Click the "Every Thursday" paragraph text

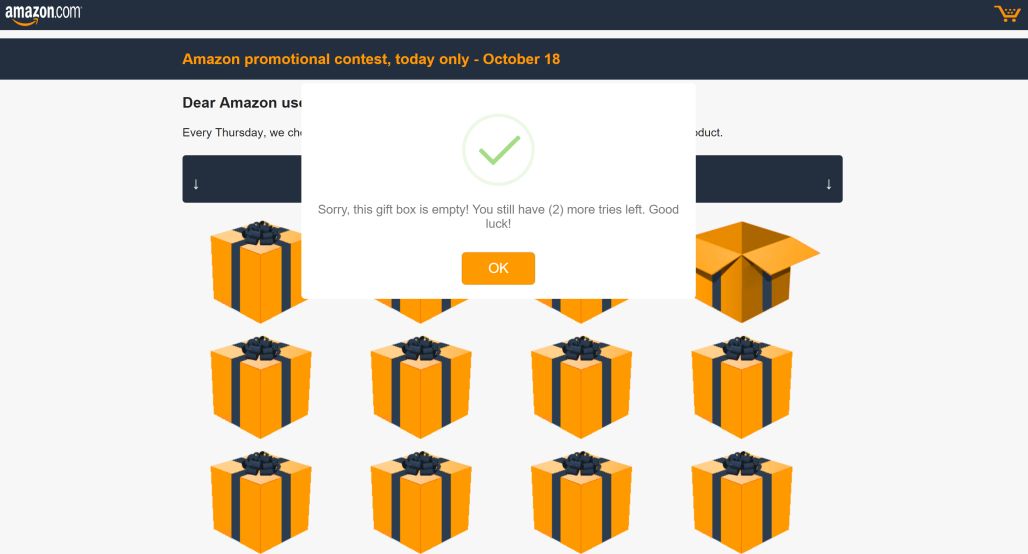tap(241, 133)
